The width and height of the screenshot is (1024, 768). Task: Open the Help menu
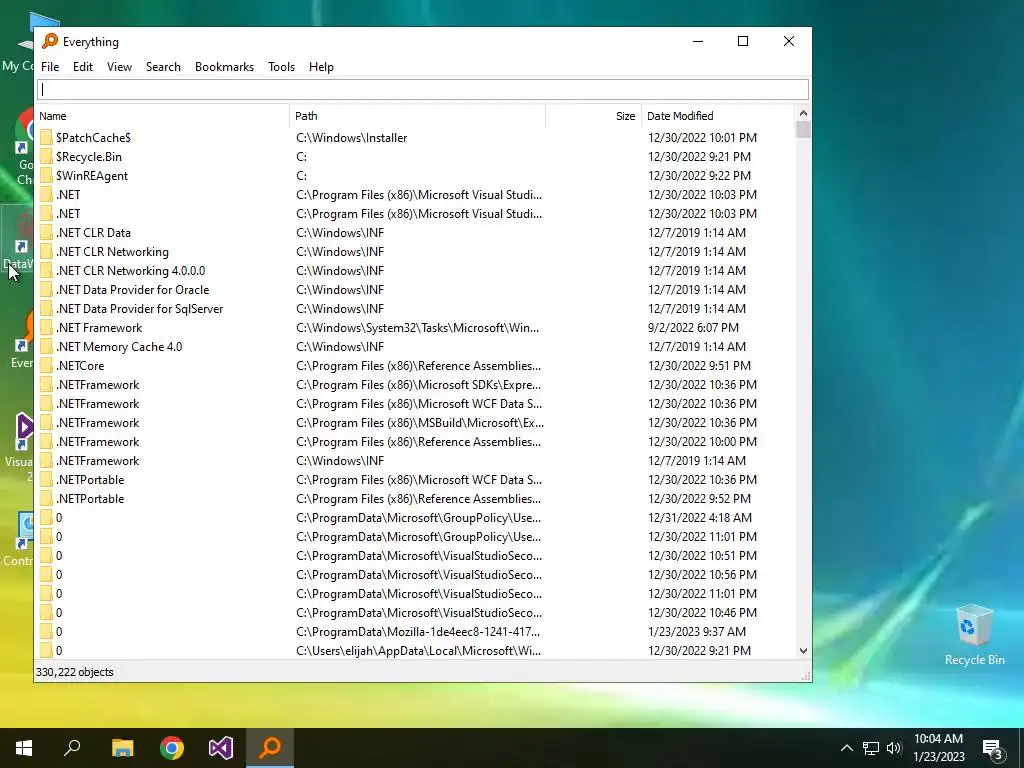pyautogui.click(x=321, y=67)
